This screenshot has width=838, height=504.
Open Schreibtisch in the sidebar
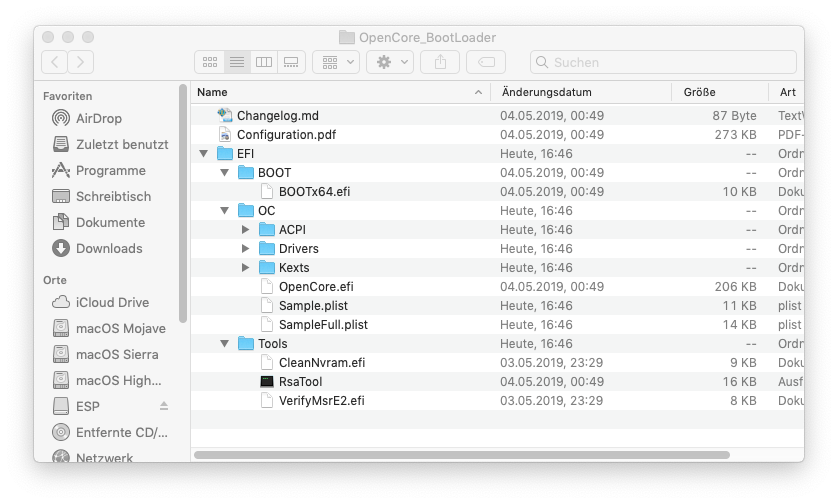(x=102, y=196)
